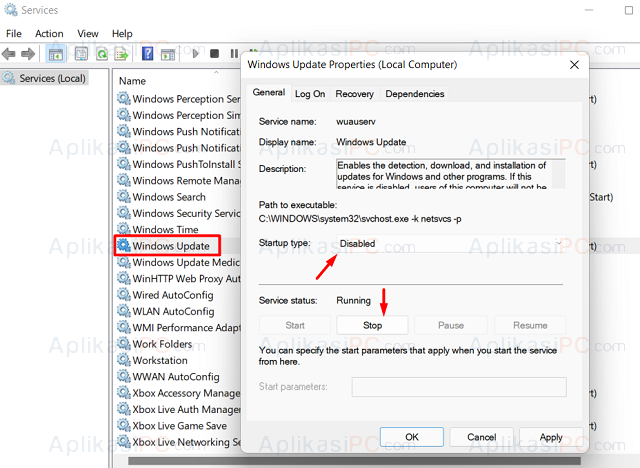Select the Windows Perception Simulation row
The image size is (640, 468).
[x=178, y=115]
